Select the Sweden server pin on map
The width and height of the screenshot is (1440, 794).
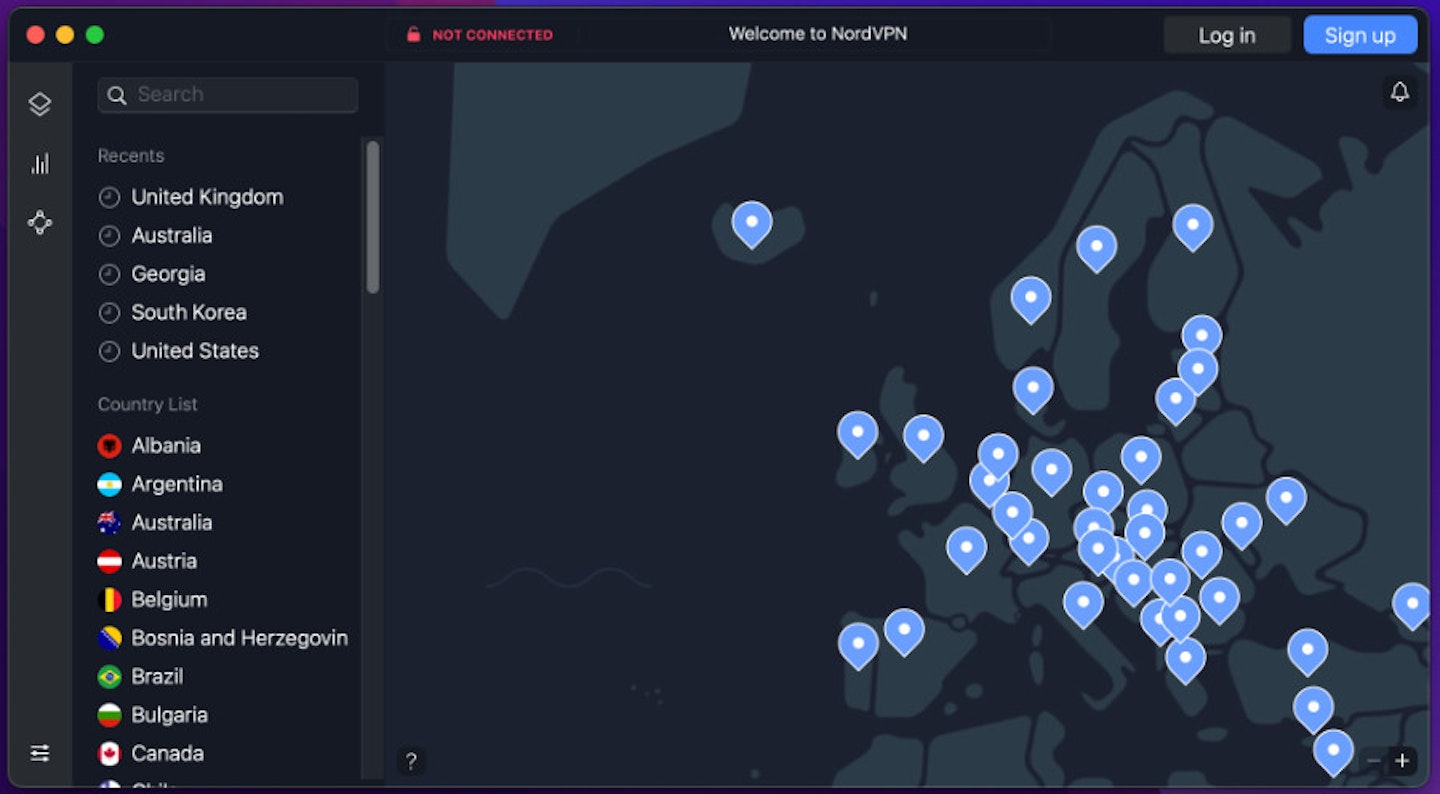pyautogui.click(x=1096, y=247)
